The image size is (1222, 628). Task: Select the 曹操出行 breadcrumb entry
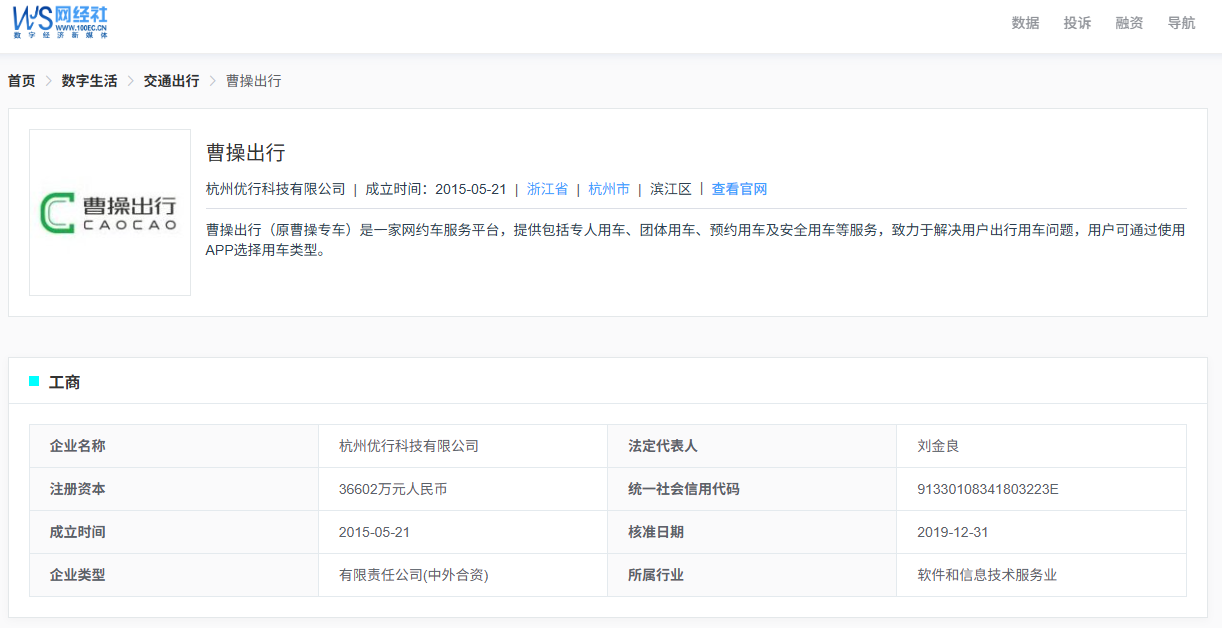(x=253, y=81)
